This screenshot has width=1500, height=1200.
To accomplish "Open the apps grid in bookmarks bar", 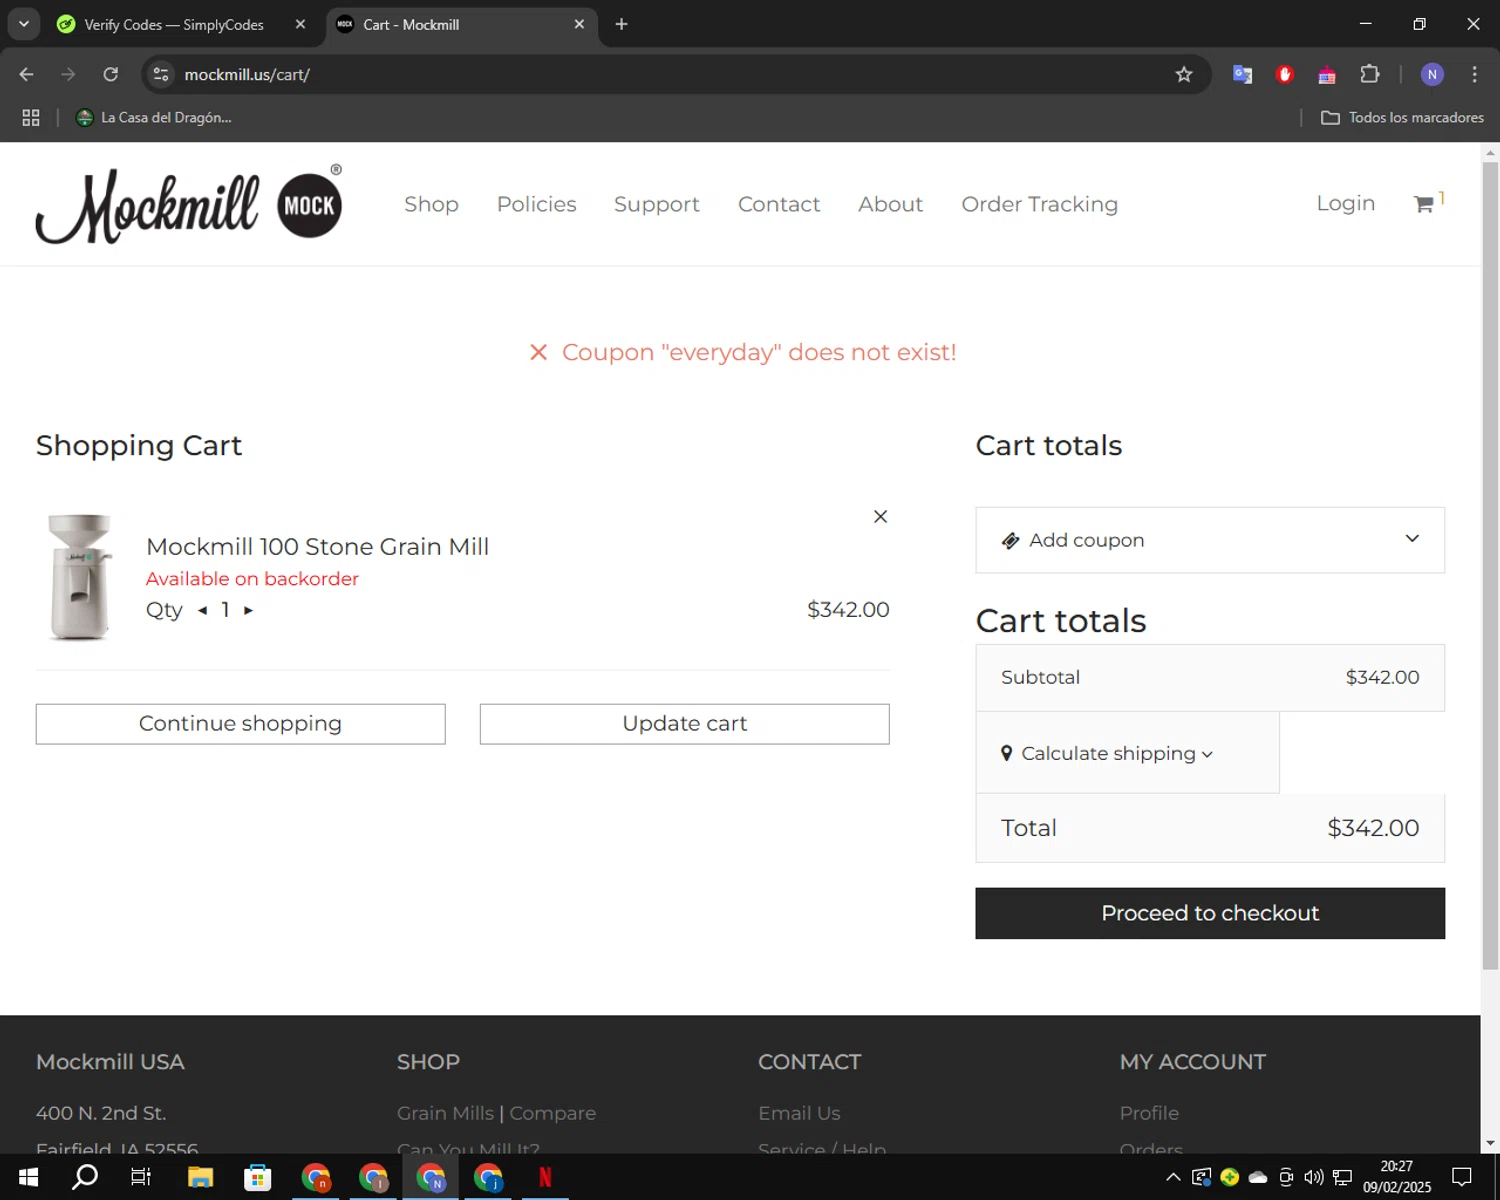I will pyautogui.click(x=31, y=117).
